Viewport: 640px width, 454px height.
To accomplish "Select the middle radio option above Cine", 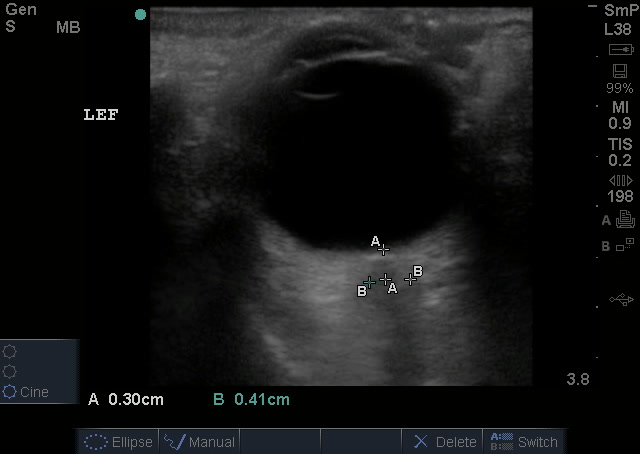I will [x=11, y=372].
